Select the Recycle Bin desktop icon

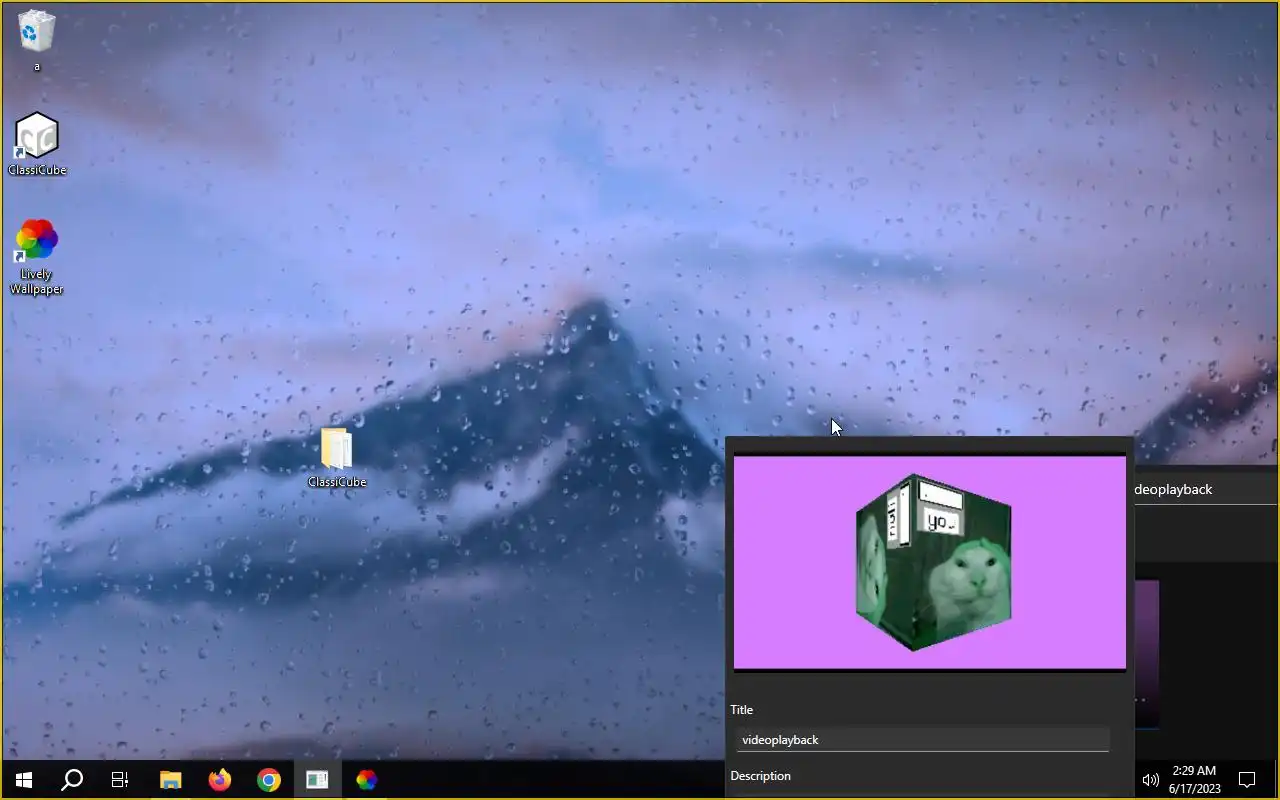pyautogui.click(x=37, y=40)
